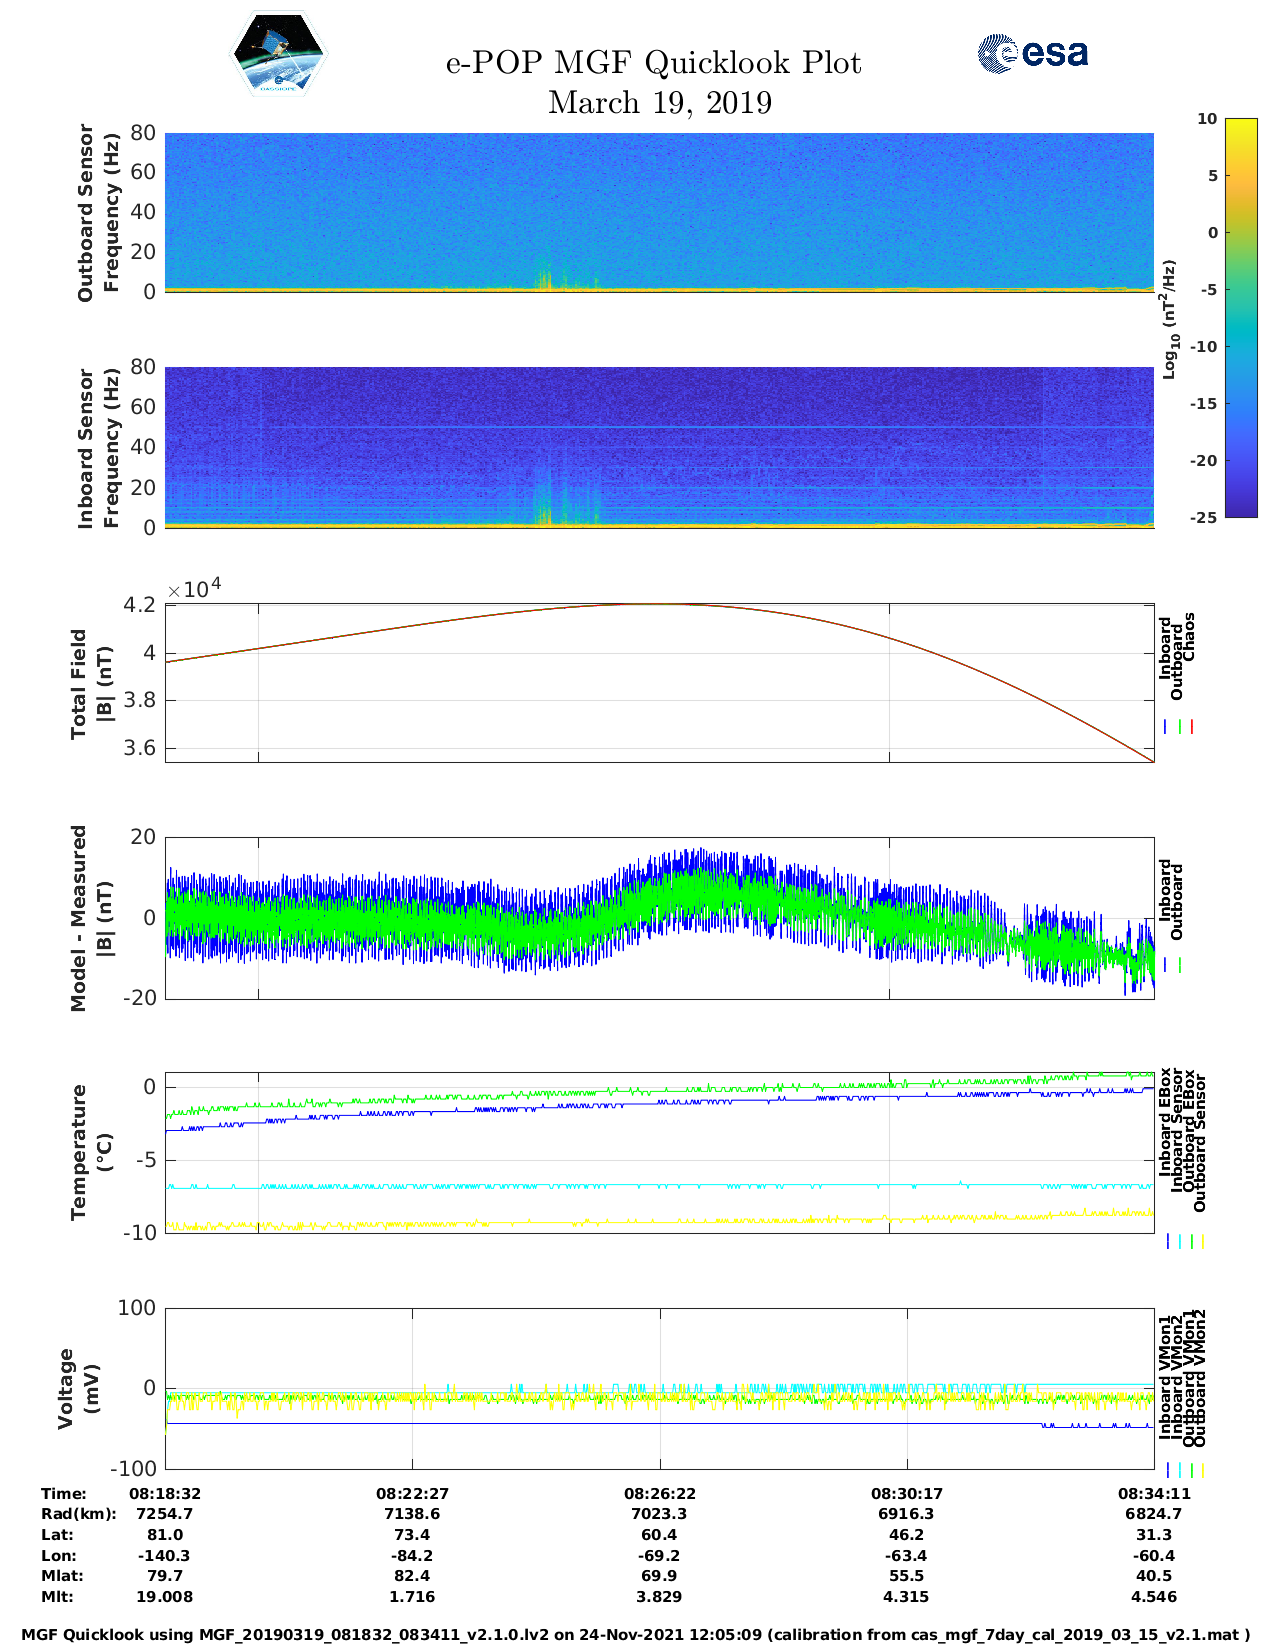
Task: Click the green Outboard marker in Model-Measured legend
Action: (1180, 965)
